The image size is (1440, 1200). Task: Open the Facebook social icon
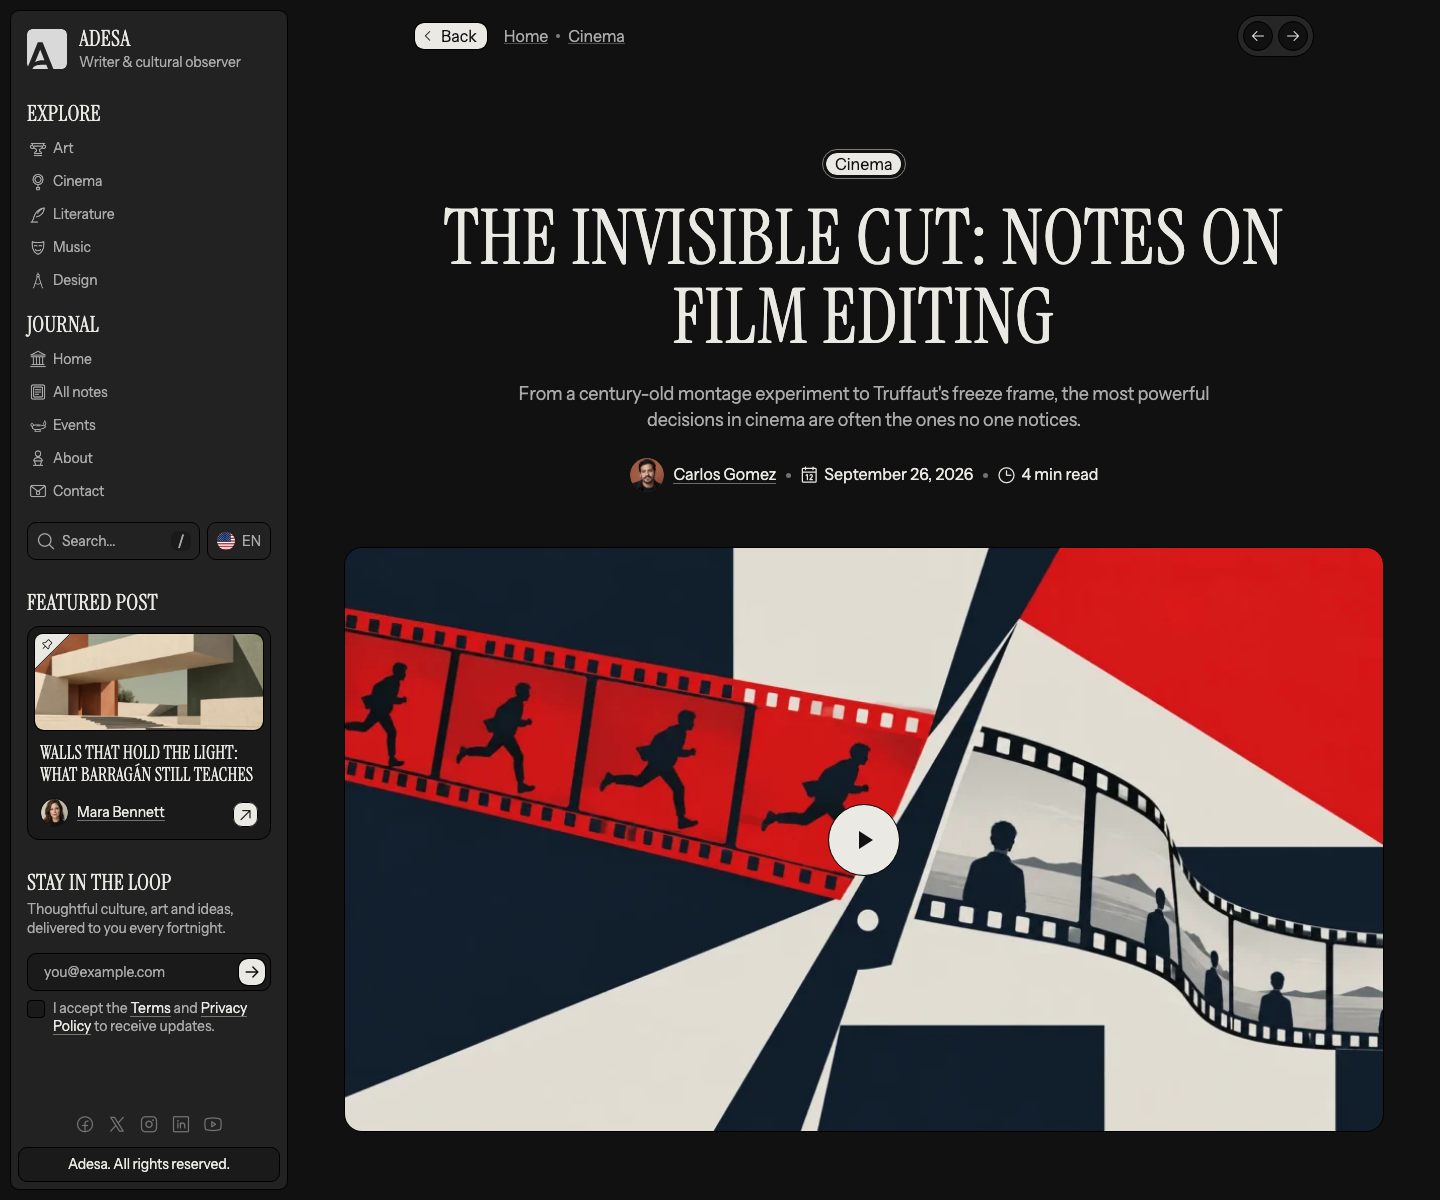[x=85, y=1124]
